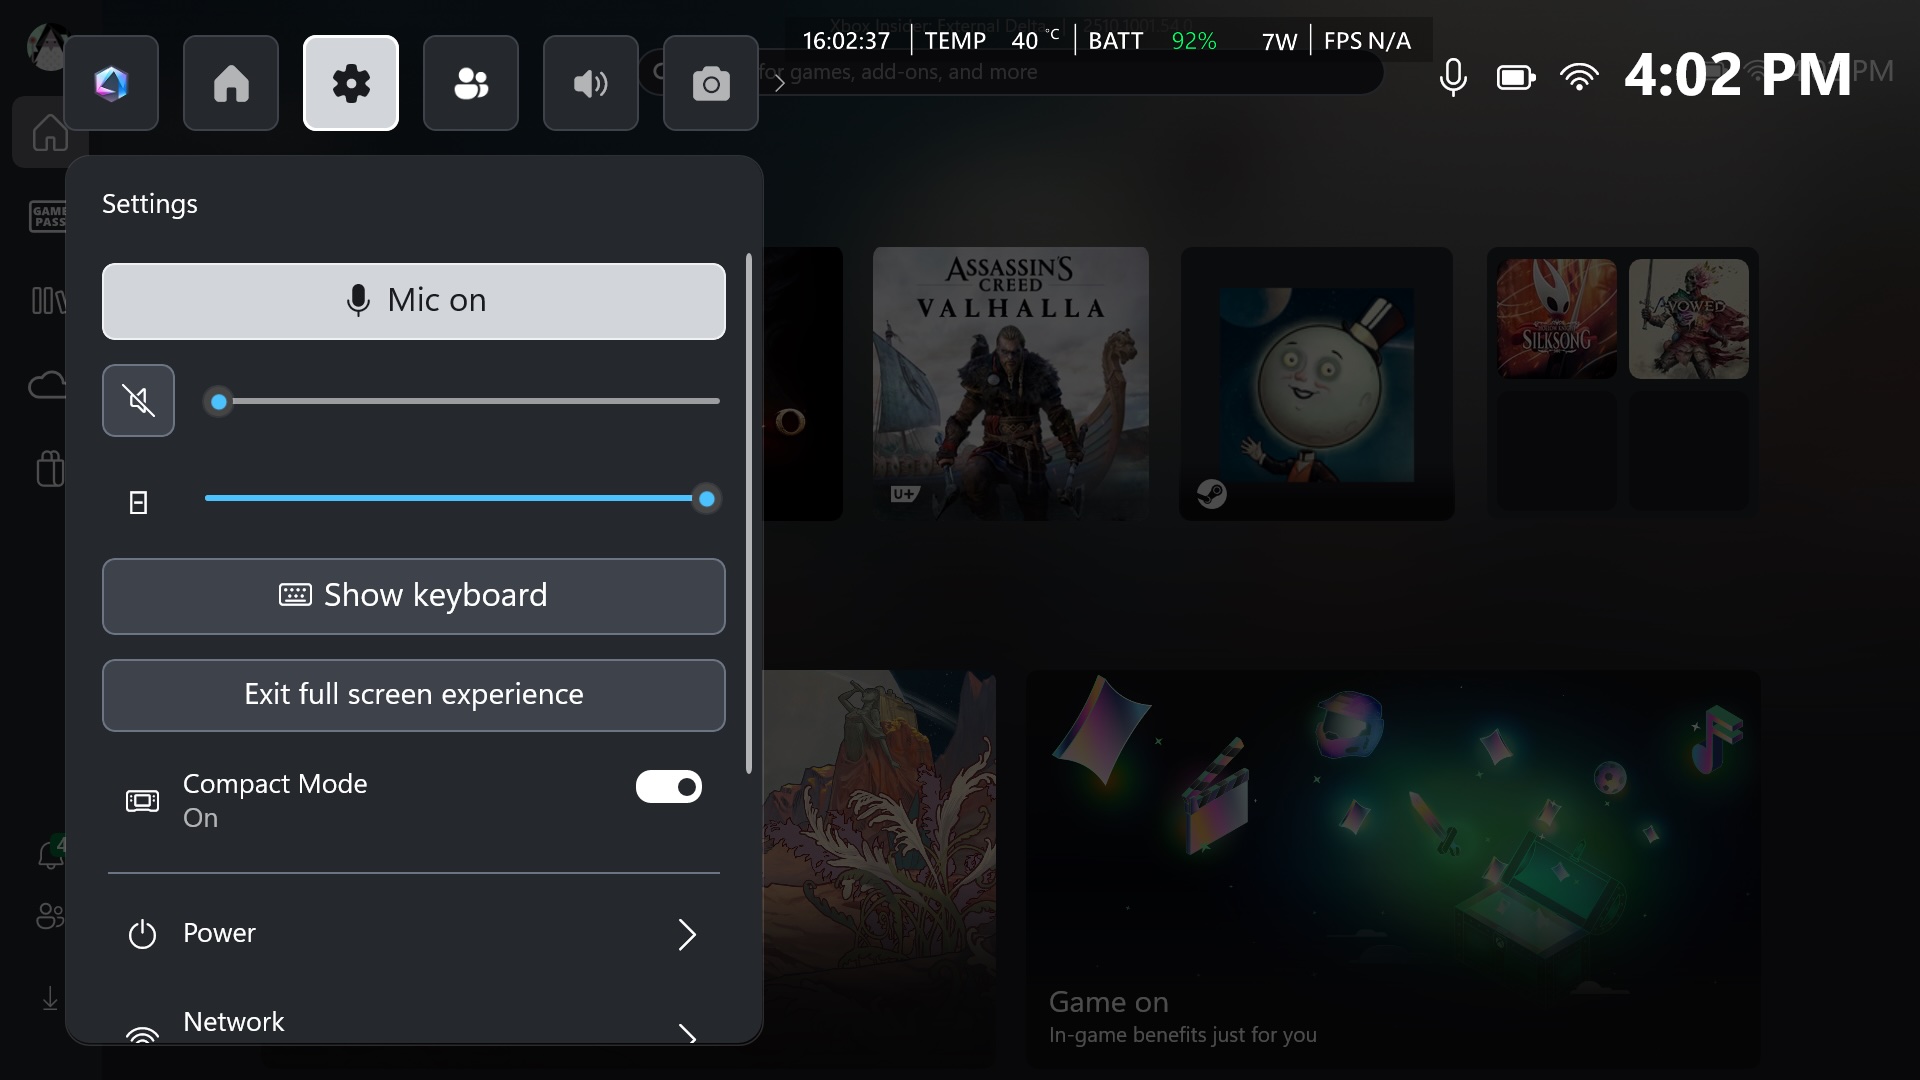Open the audio speaker widget
The height and width of the screenshot is (1080, 1920).
[x=591, y=83]
